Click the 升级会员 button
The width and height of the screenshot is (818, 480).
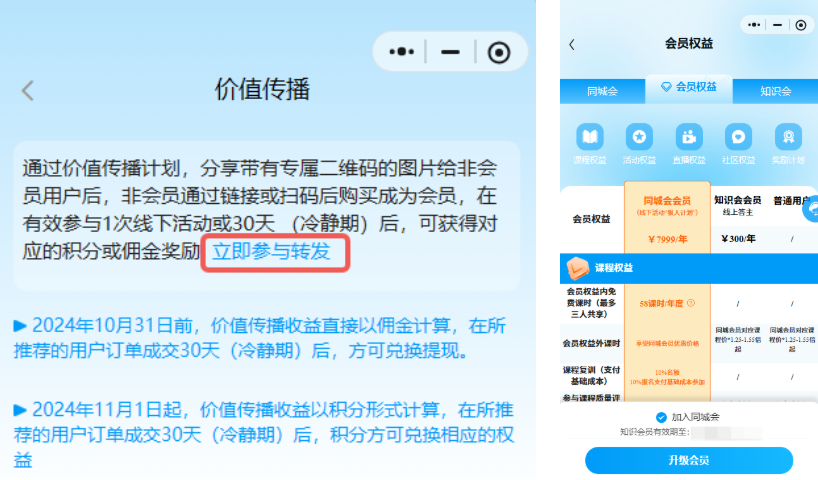(689, 460)
